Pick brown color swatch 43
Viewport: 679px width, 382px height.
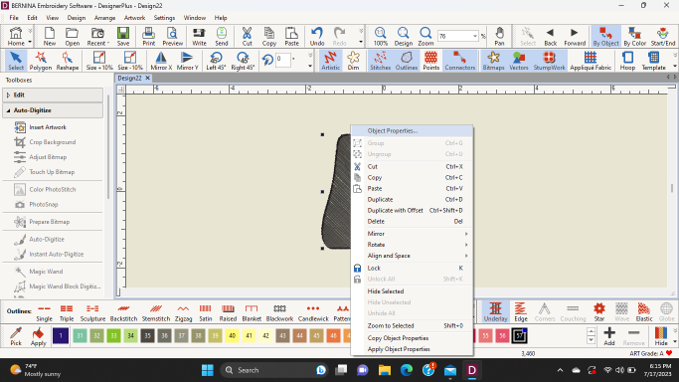(x=283, y=336)
